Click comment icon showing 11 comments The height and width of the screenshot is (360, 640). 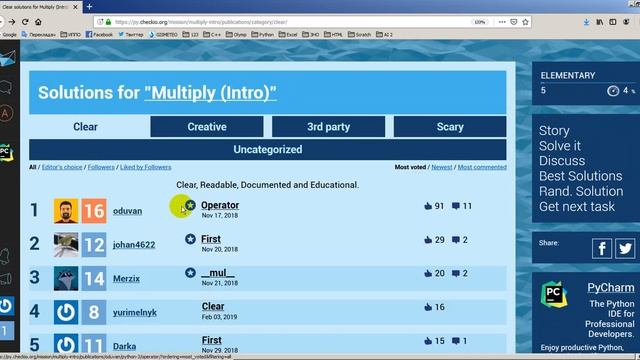[x=456, y=206]
